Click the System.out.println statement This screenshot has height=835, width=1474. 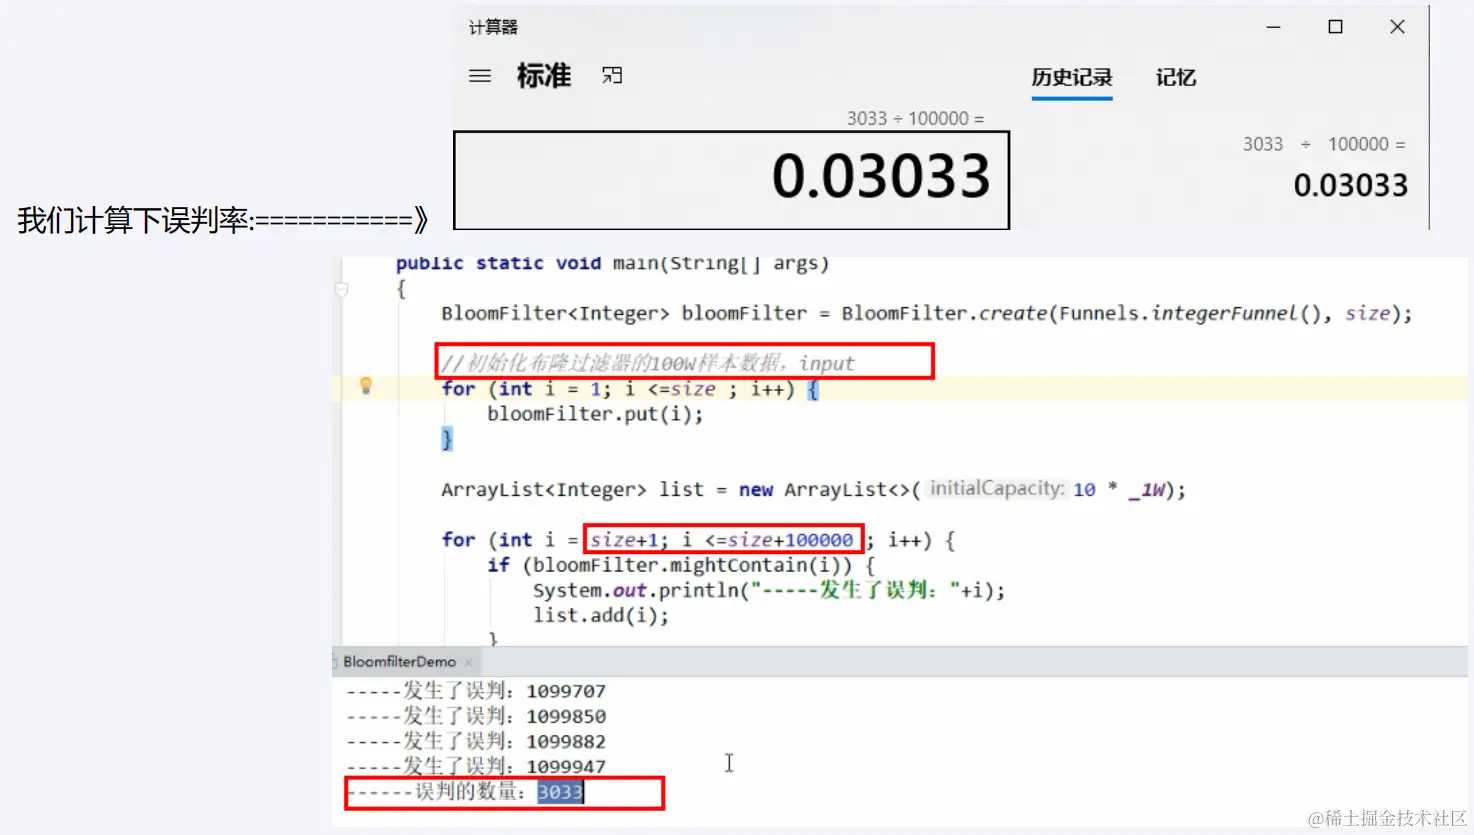coord(768,590)
